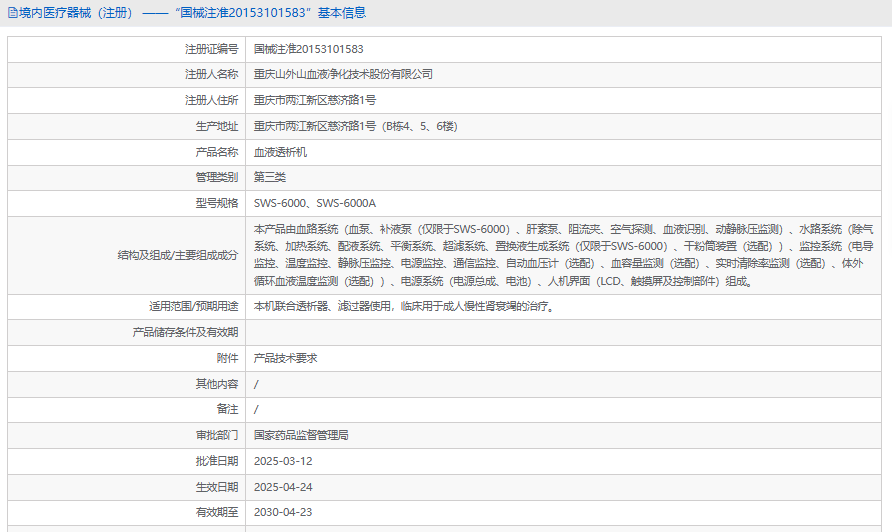Screen dimensions: 892x532
Task: Click the 型号规格 label
Action: pos(217,203)
